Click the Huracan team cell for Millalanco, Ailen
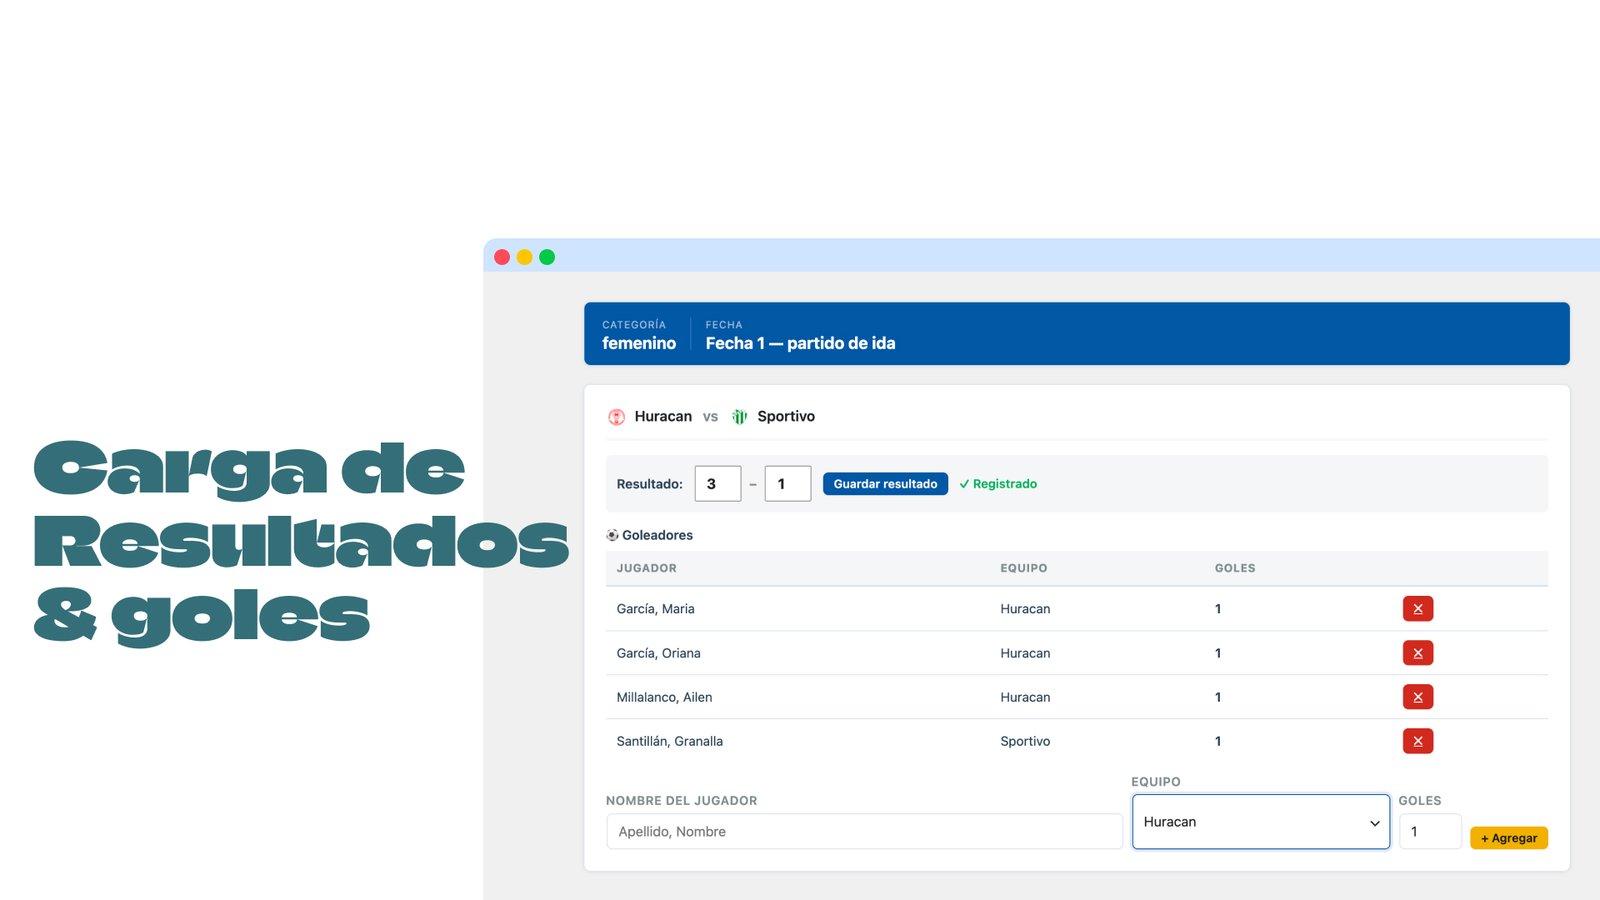Image resolution: width=1600 pixels, height=900 pixels. tap(1025, 697)
